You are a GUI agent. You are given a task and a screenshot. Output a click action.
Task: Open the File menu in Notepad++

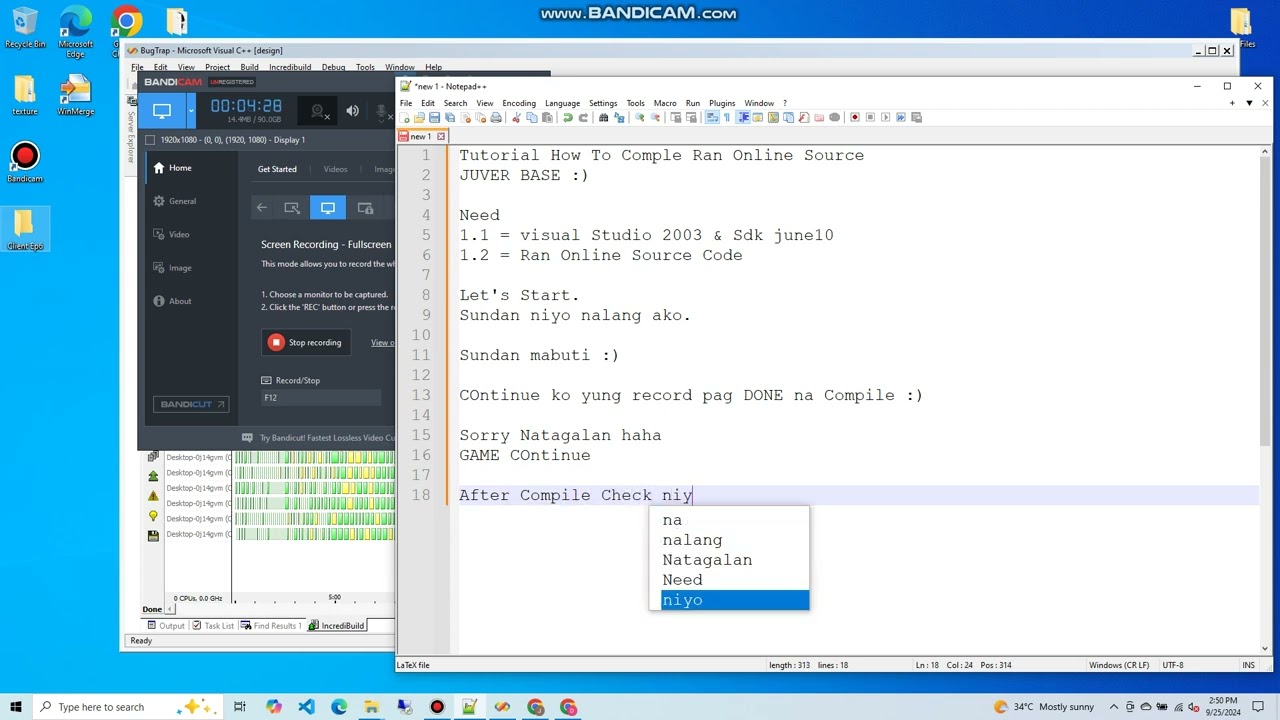pyautogui.click(x=406, y=103)
